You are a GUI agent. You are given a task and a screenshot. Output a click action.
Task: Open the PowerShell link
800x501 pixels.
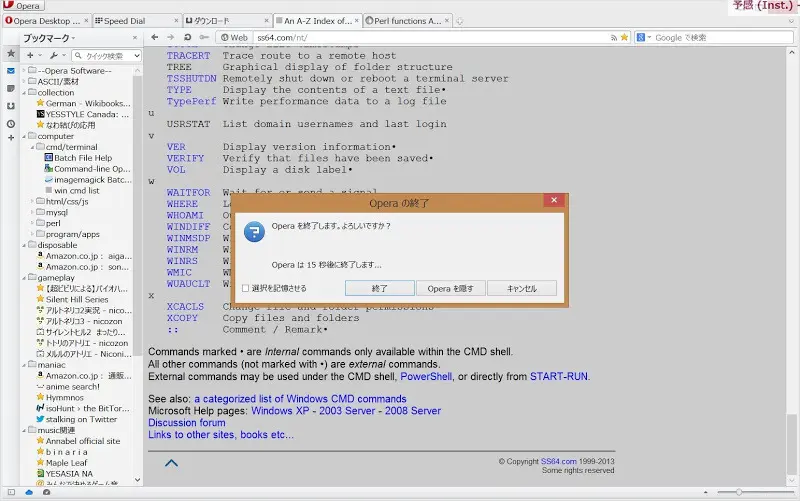coord(426,377)
